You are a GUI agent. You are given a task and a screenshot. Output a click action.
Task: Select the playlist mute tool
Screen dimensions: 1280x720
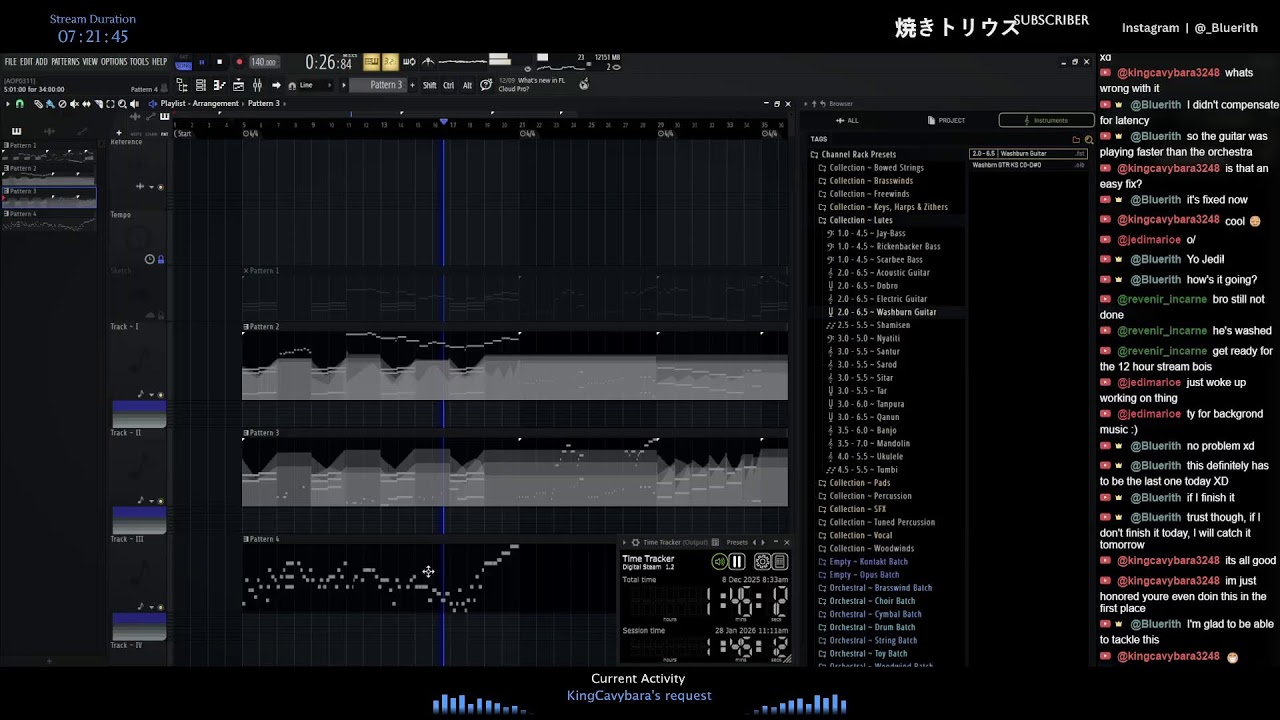point(74,104)
